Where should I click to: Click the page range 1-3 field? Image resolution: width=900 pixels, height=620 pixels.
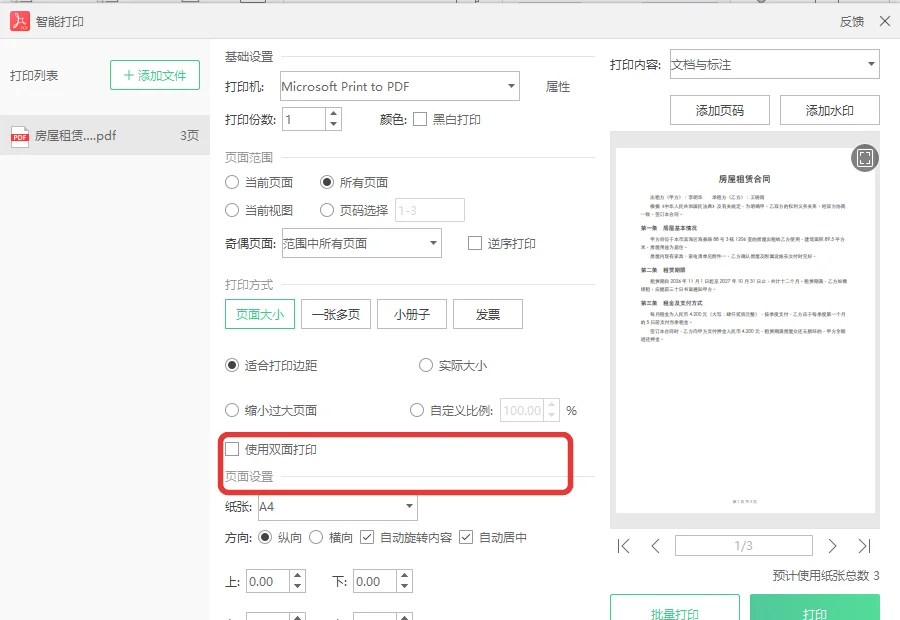430,210
